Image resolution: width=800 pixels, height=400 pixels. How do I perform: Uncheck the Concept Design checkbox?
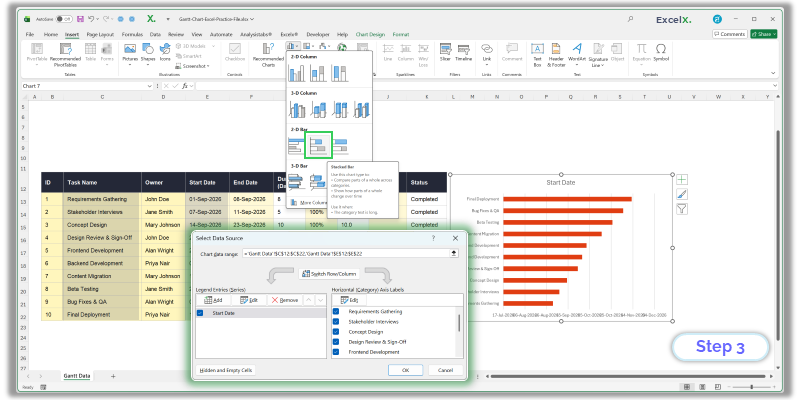(336, 332)
